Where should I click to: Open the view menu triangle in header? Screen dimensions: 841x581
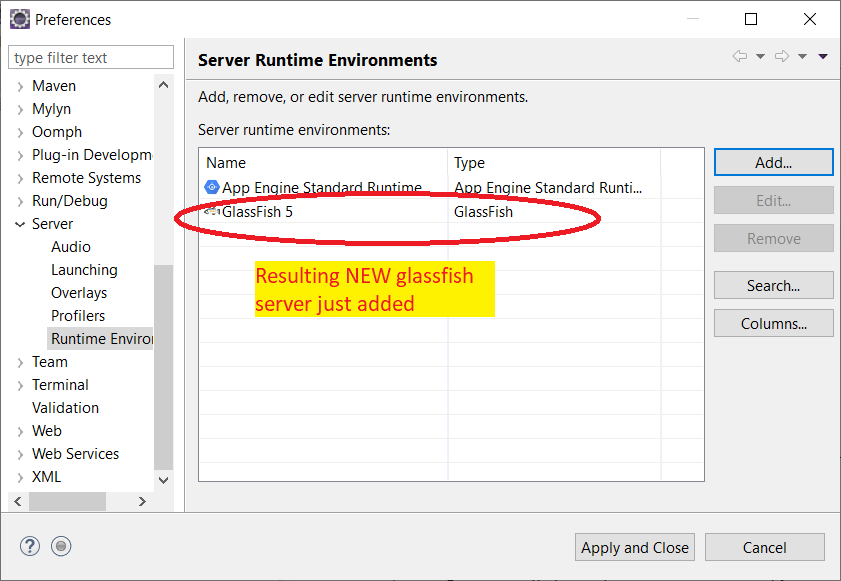coord(823,57)
